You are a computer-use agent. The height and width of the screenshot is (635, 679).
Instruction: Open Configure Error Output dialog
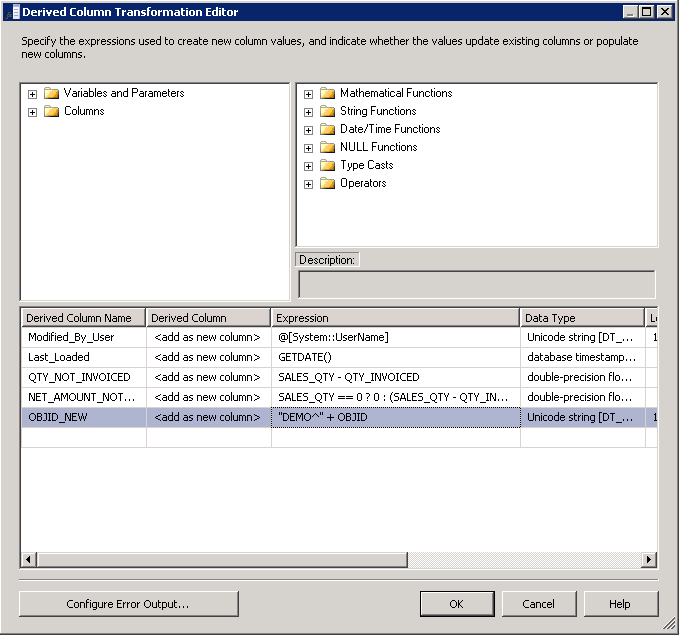[x=128, y=603]
